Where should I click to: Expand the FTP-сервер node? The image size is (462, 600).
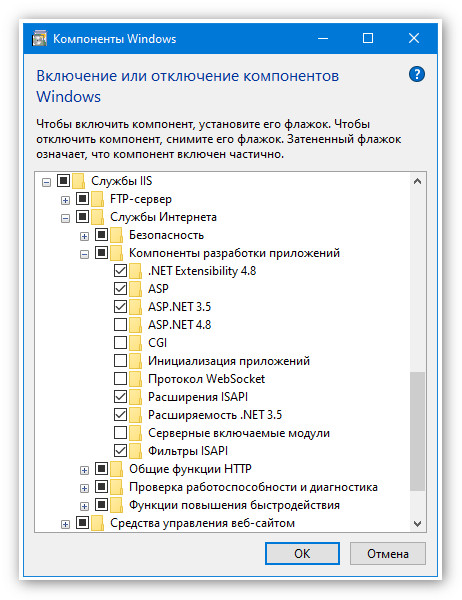[x=65, y=200]
